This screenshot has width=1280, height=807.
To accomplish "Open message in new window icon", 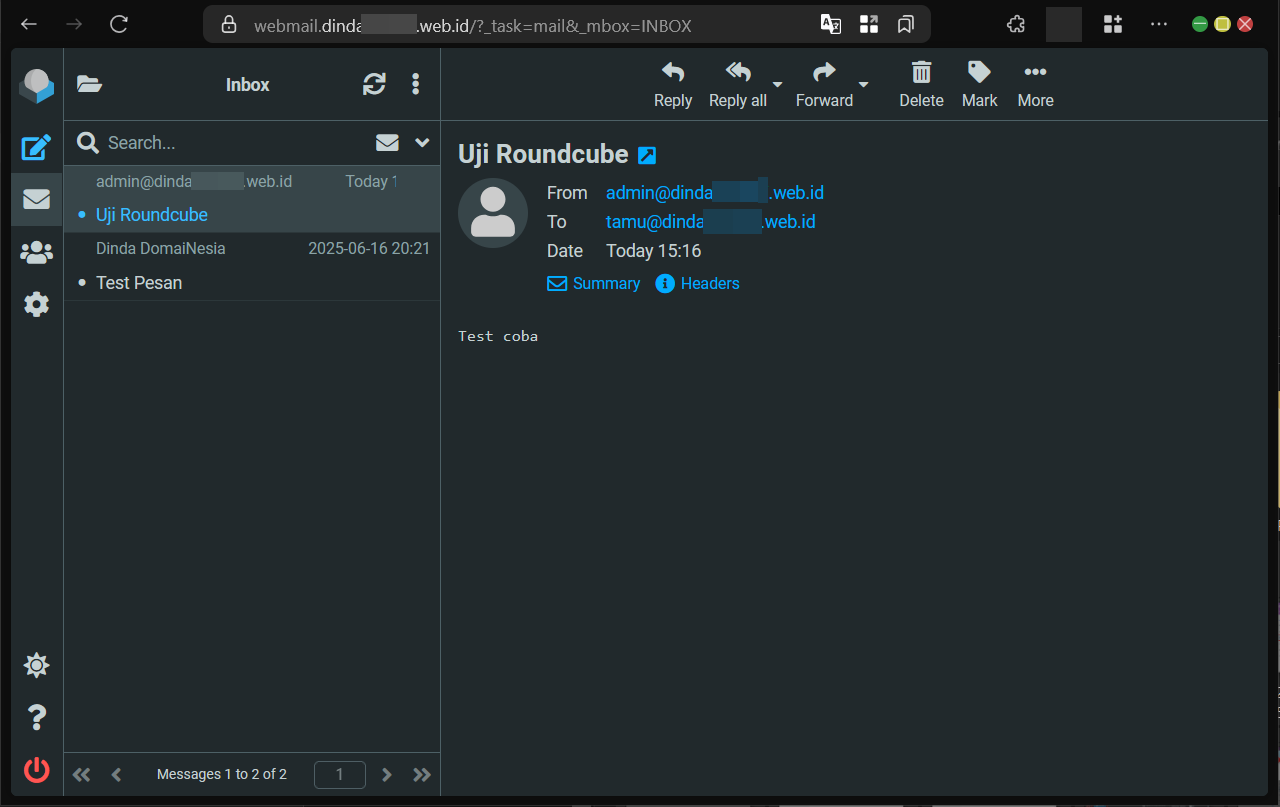I will (x=647, y=155).
